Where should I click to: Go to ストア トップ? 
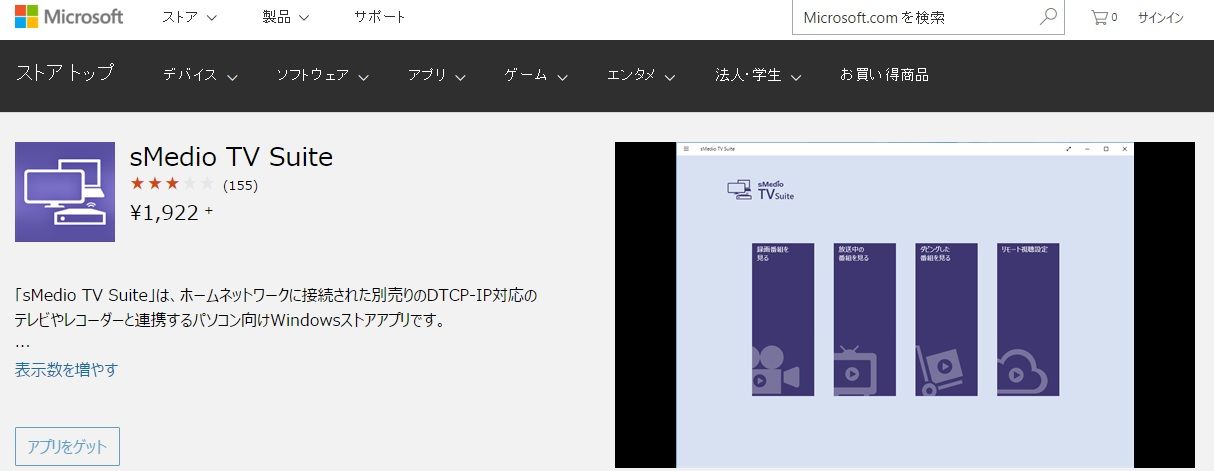(64, 73)
